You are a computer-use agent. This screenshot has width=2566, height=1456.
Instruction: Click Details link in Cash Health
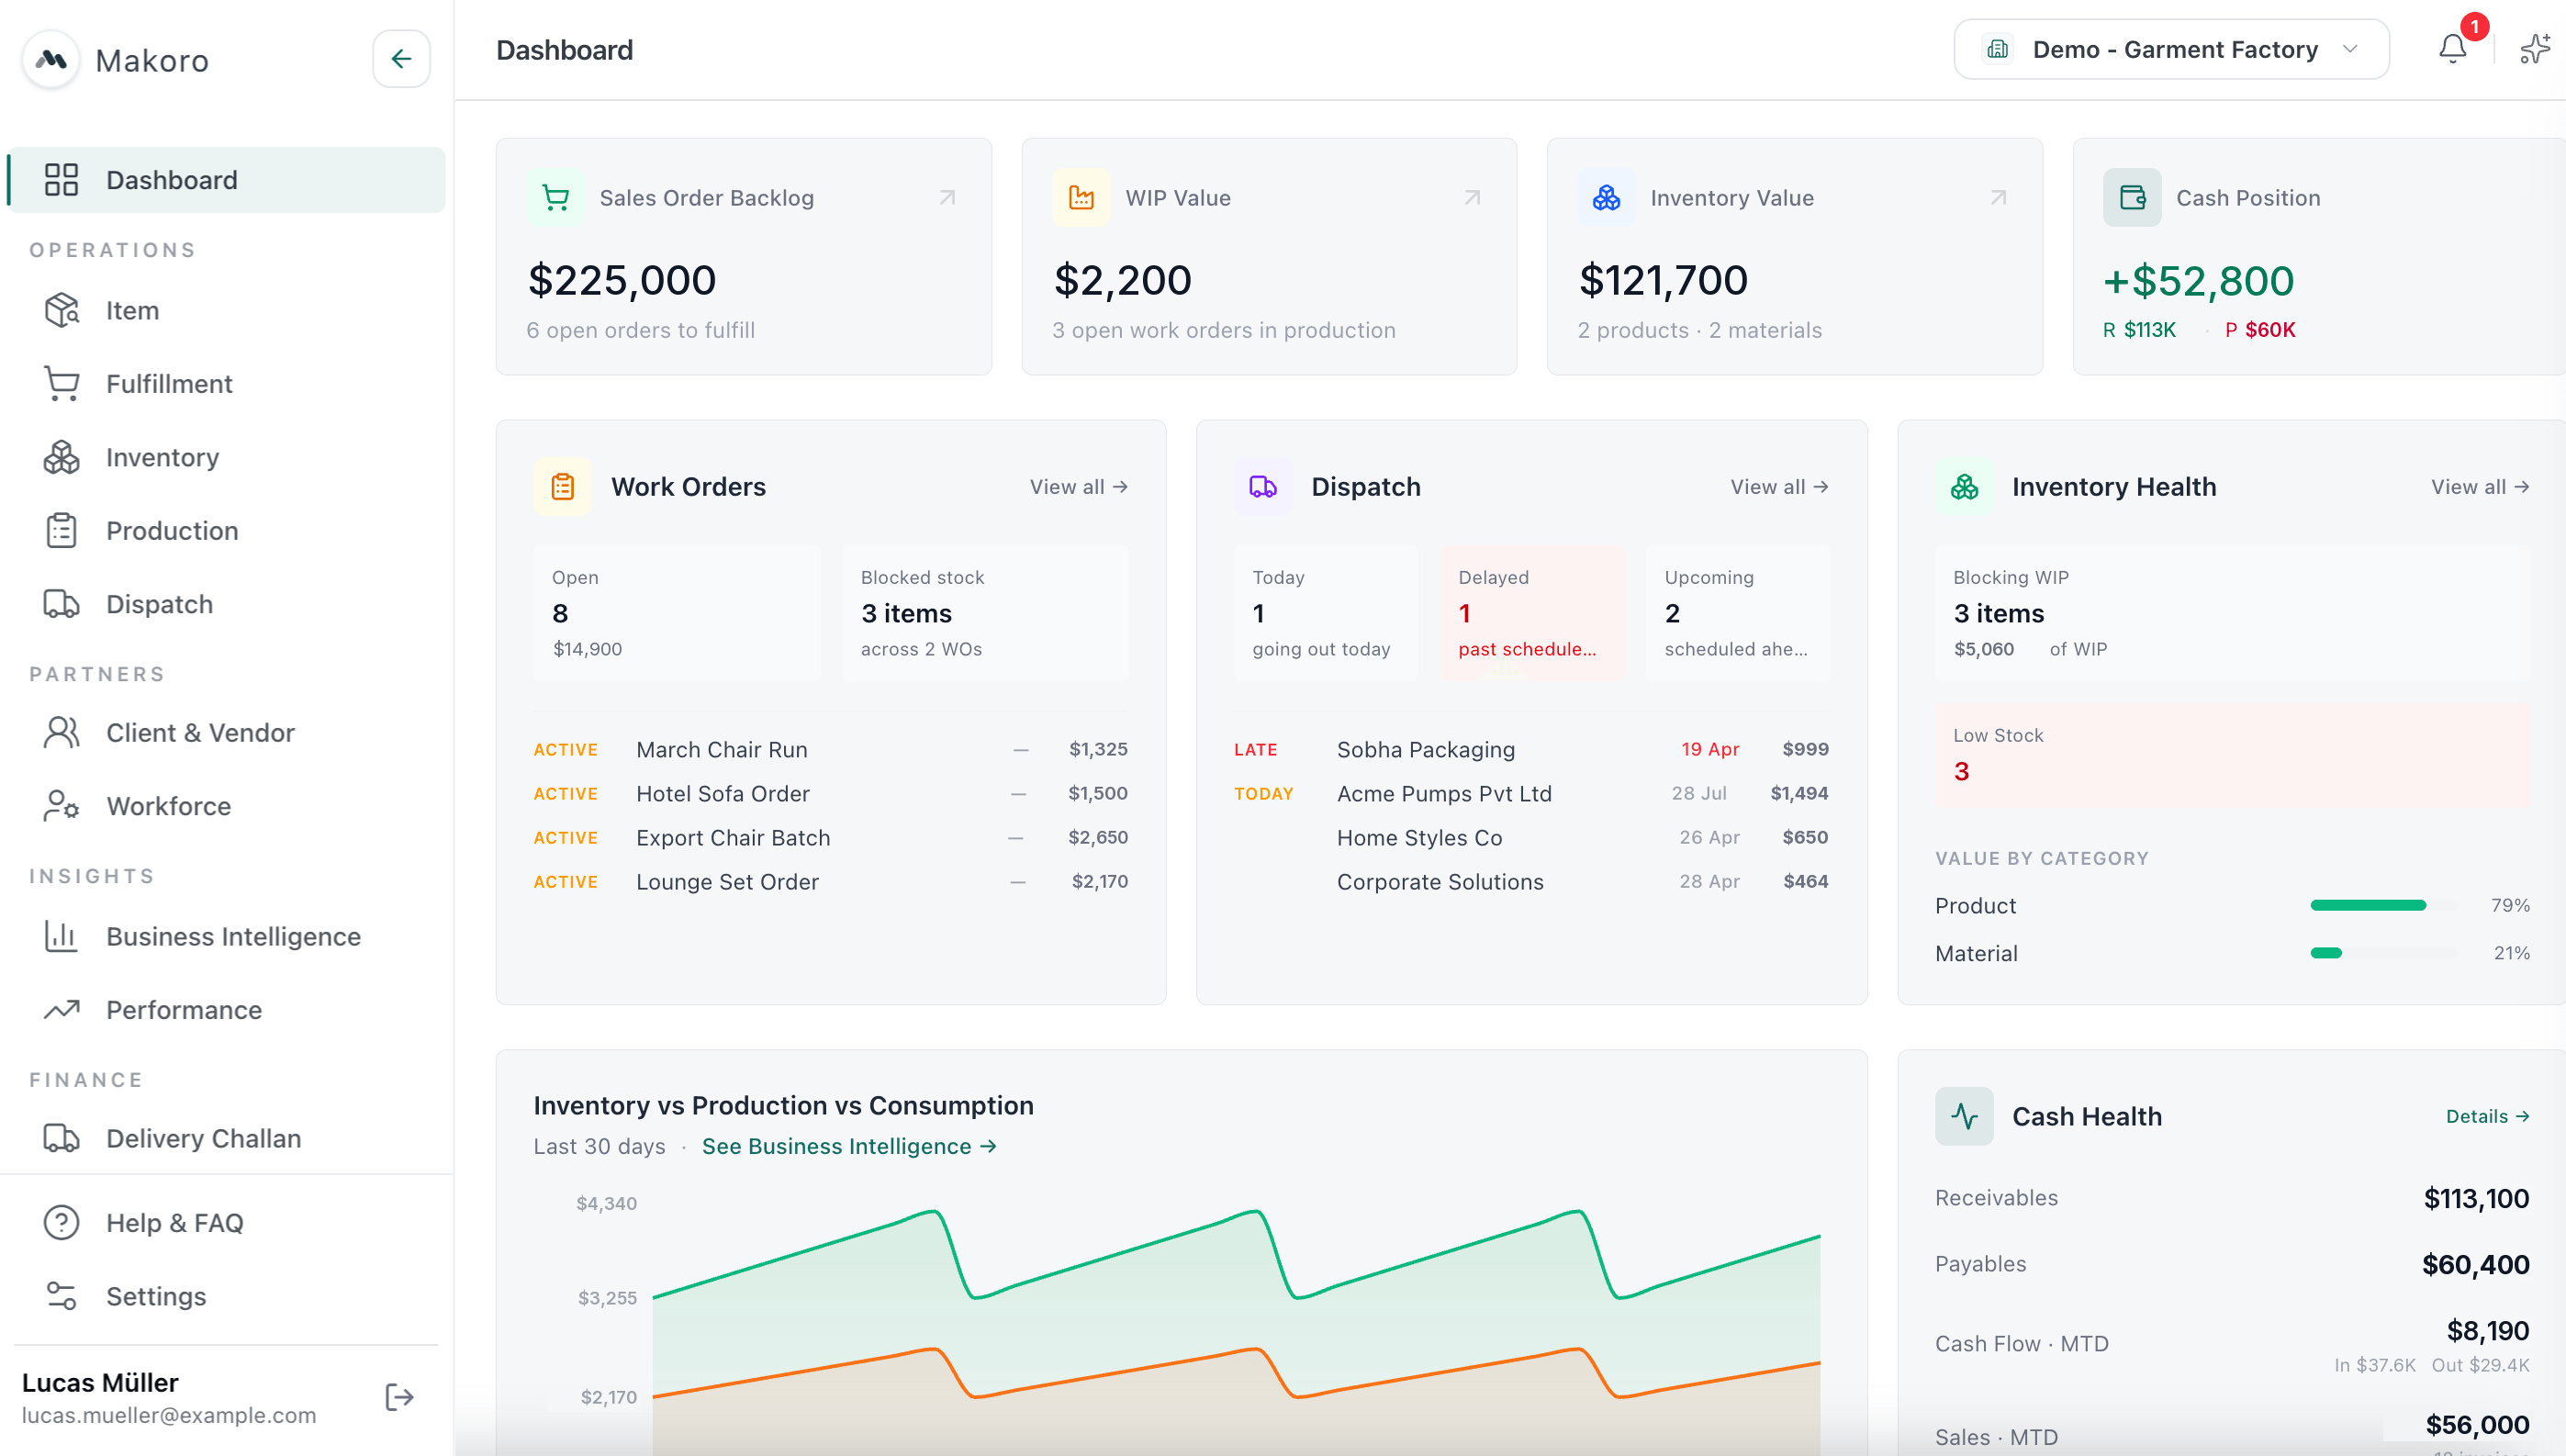pyautogui.click(x=2487, y=1116)
